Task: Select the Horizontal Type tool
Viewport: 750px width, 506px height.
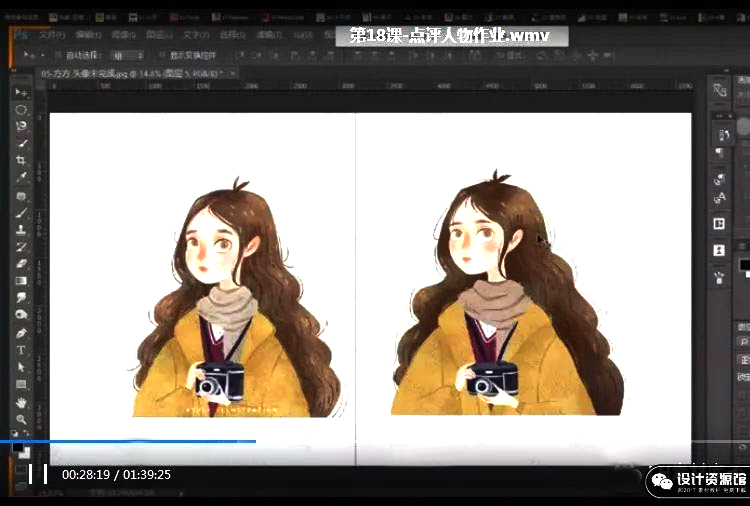Action: [21, 350]
